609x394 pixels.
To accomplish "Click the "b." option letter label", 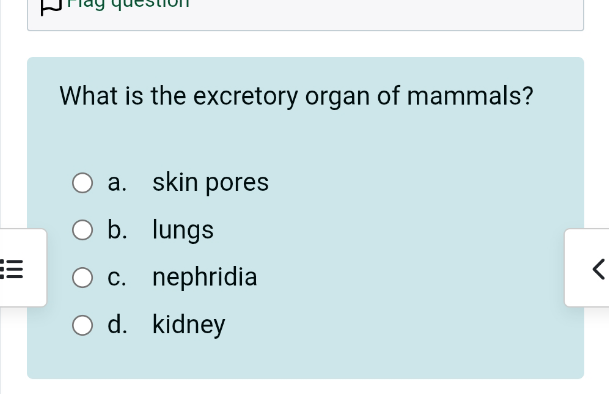I will click(117, 230).
